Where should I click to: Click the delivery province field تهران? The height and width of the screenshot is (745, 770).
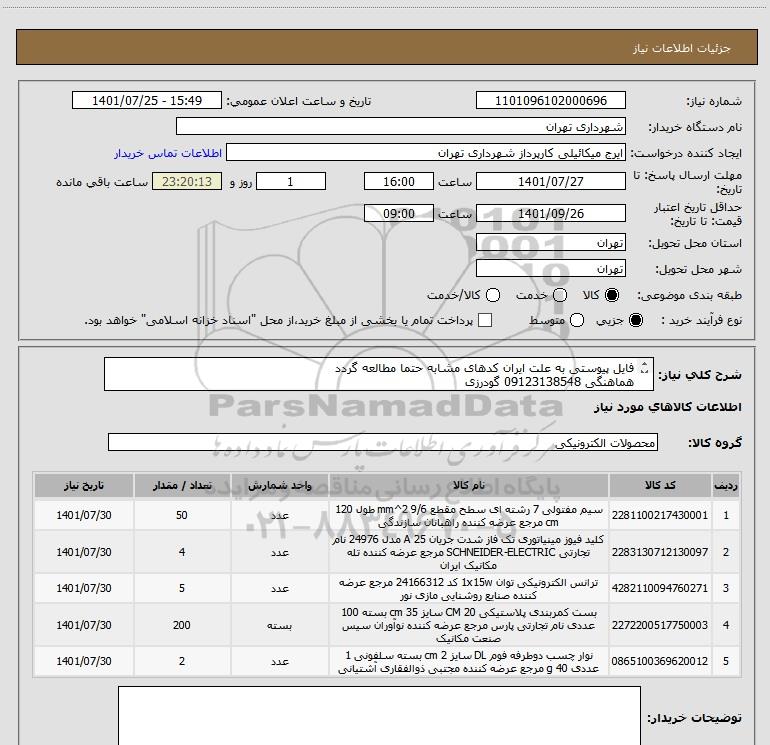coord(550,242)
